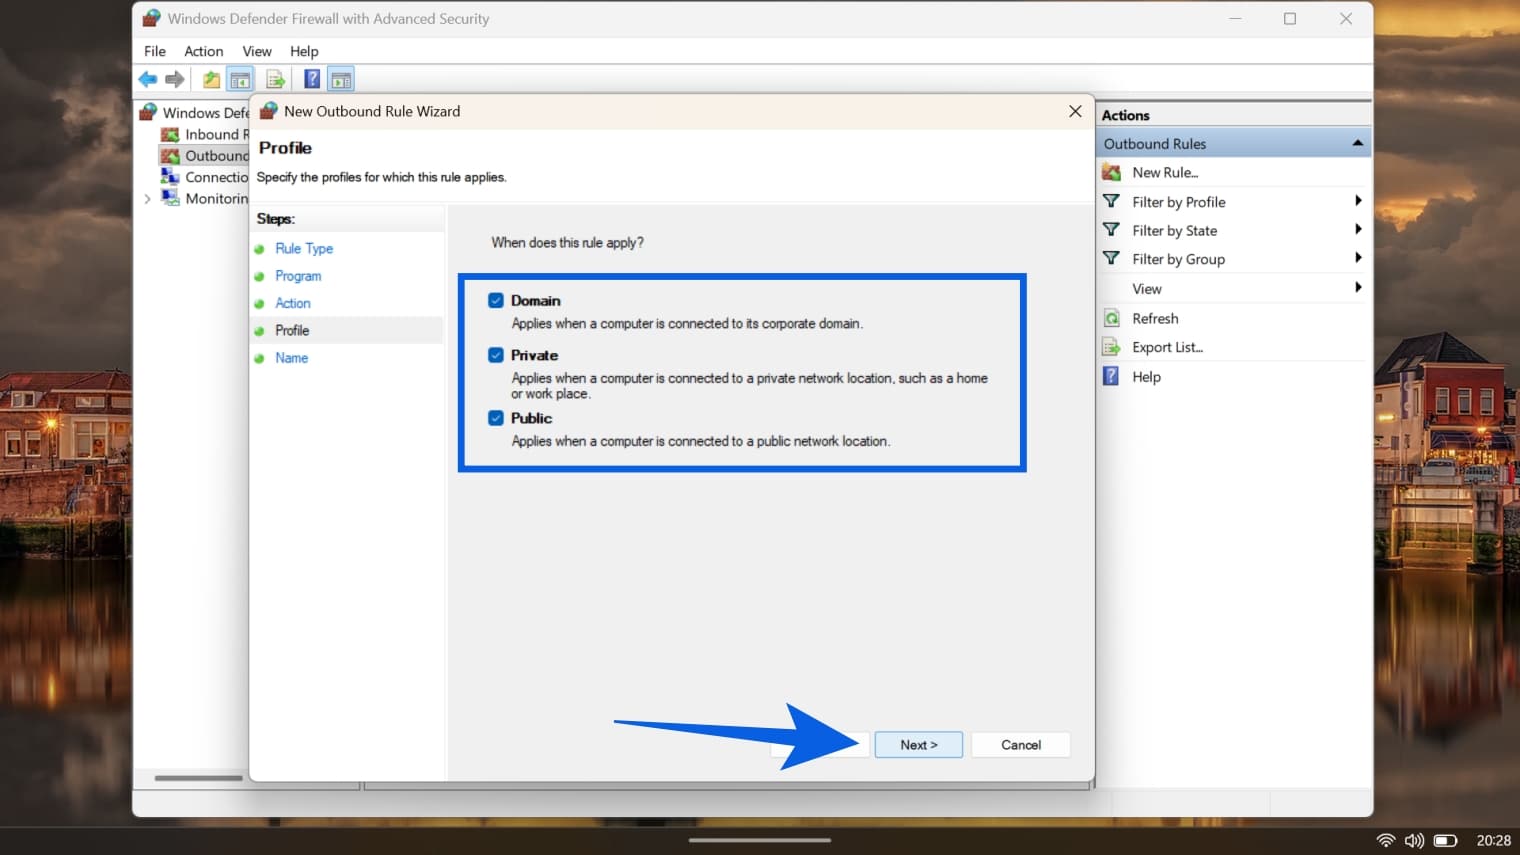Image resolution: width=1520 pixels, height=855 pixels.
Task: Open the Filter by Group submenu arrow
Action: (1358, 258)
